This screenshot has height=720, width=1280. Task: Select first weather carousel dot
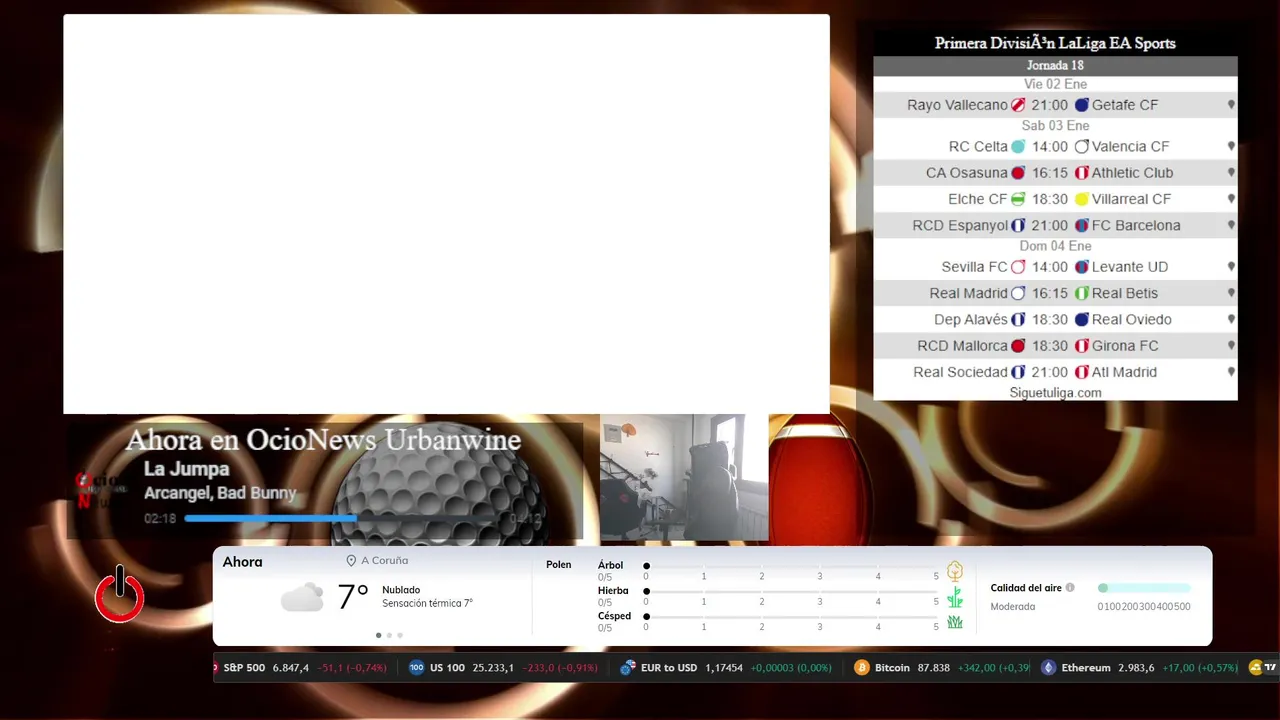point(378,635)
